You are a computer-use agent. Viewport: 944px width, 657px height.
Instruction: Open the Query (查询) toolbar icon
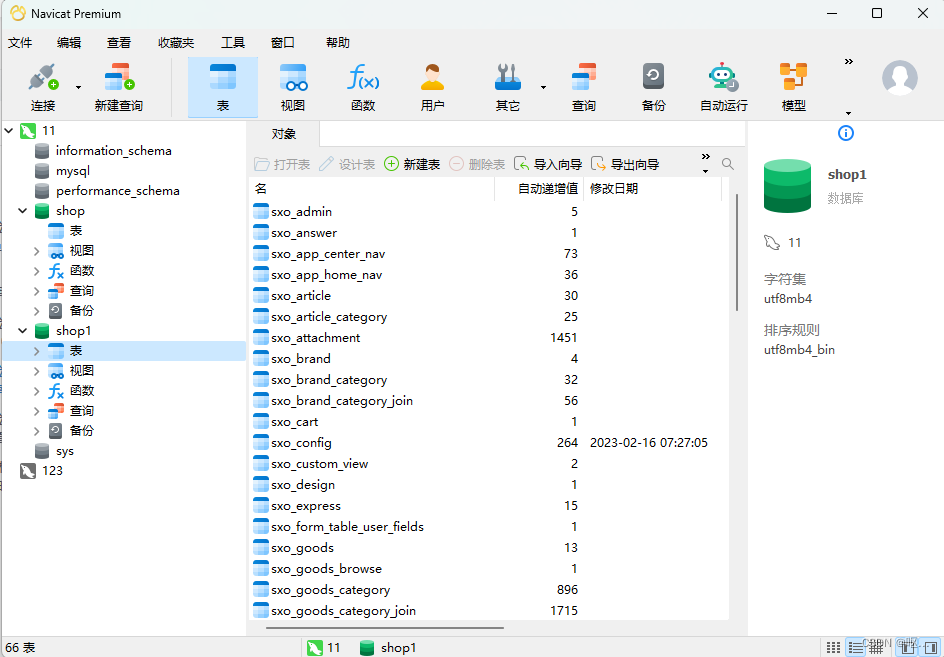(583, 87)
